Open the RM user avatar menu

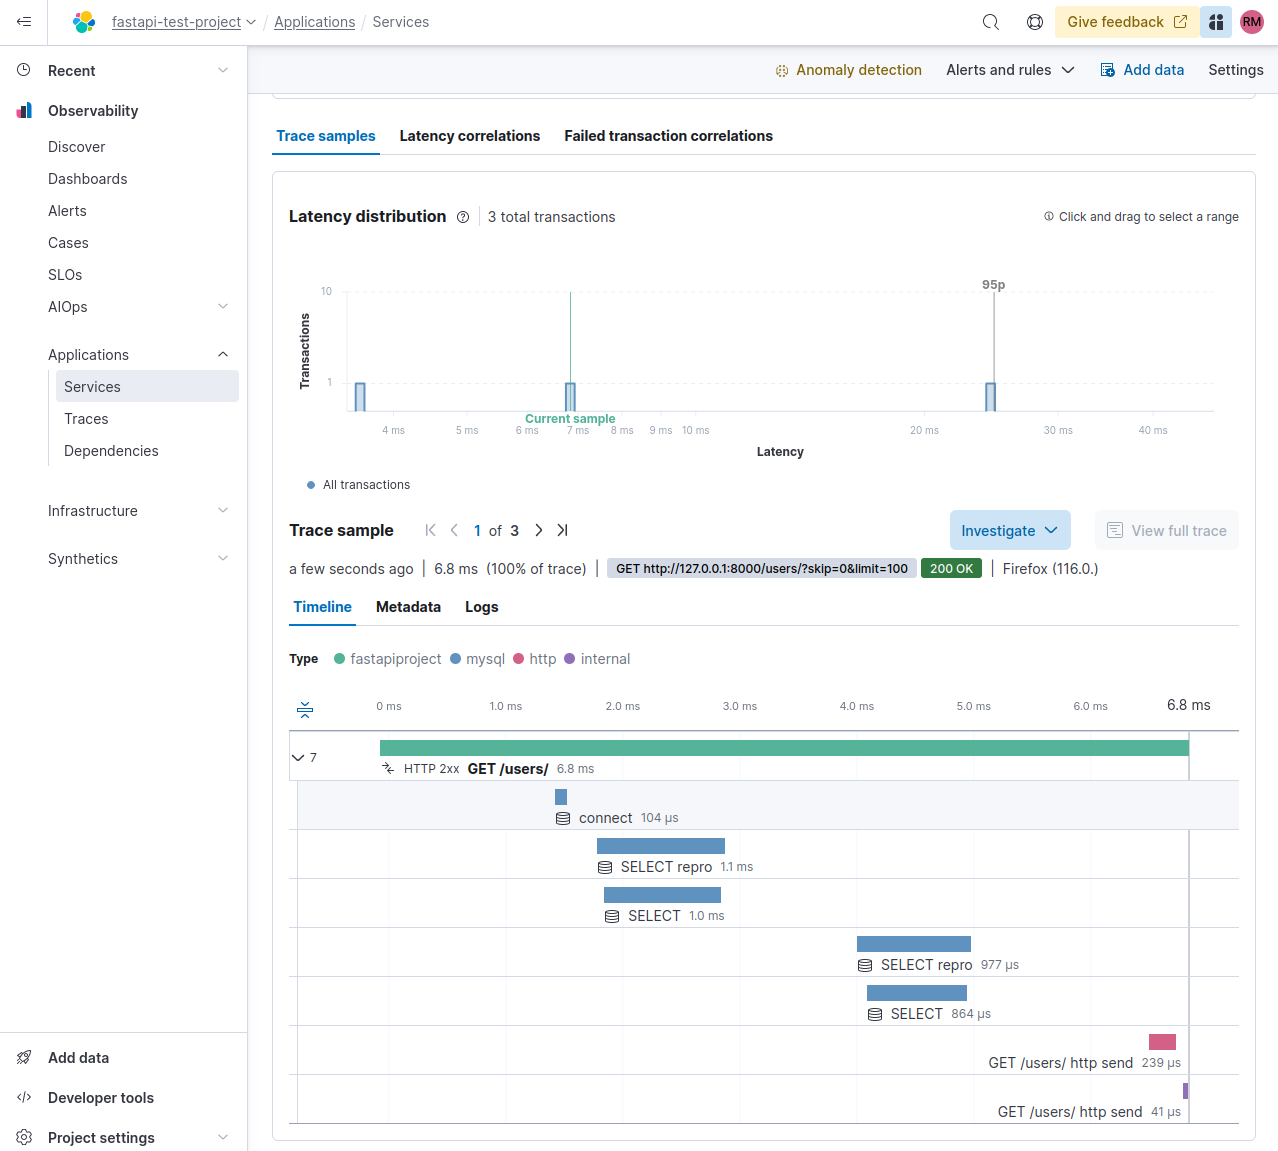(x=1252, y=22)
